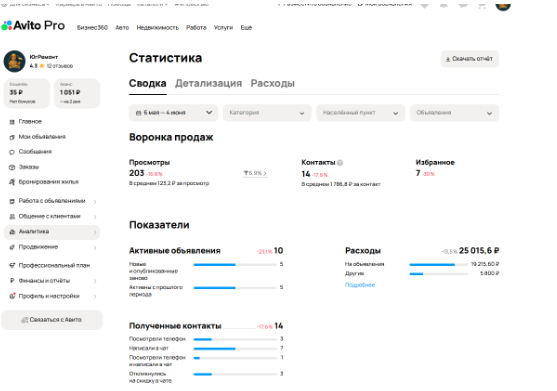Open the Объявления filter dropdown

[454, 113]
